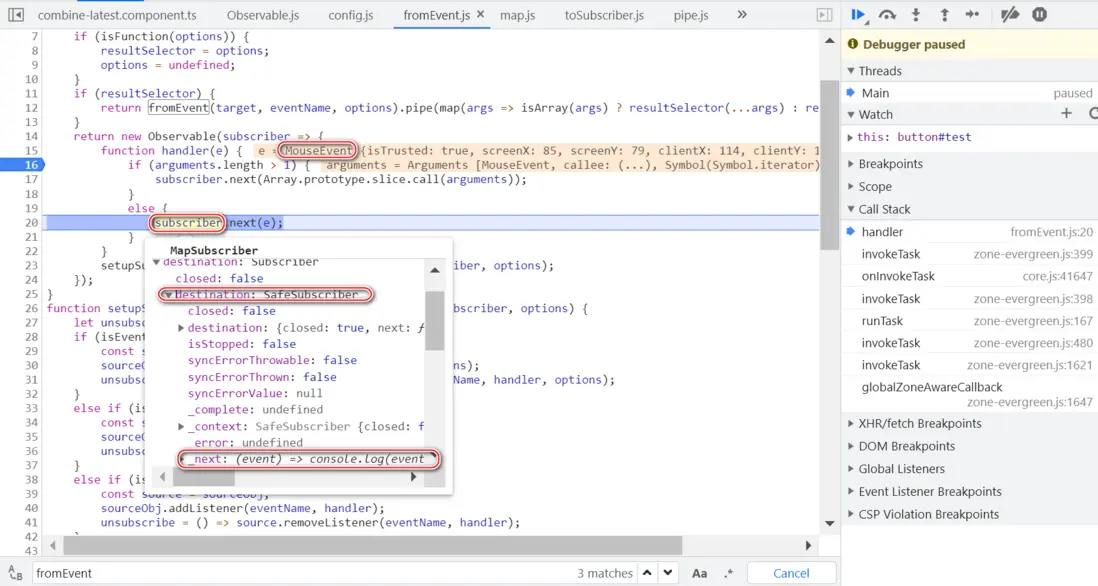The width and height of the screenshot is (1098, 586).
Task: Step over next function call
Action: [x=887, y=14]
